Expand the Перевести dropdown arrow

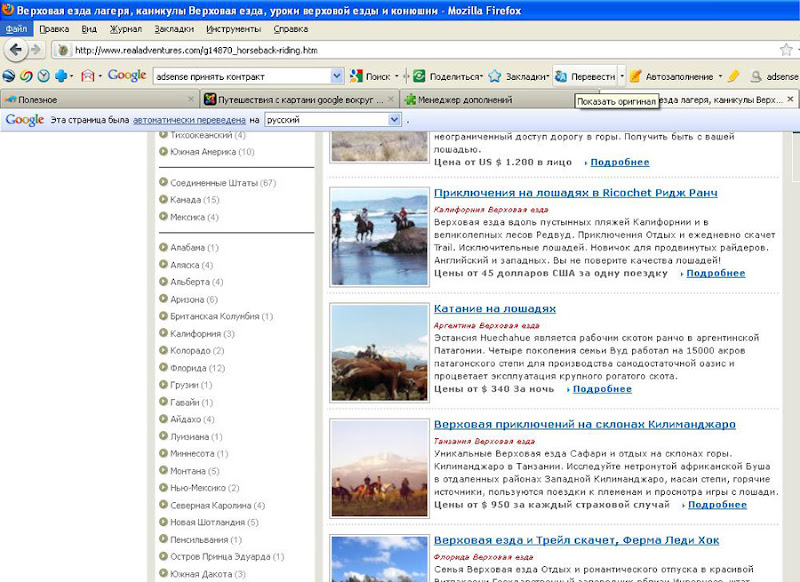pyautogui.click(x=622, y=77)
